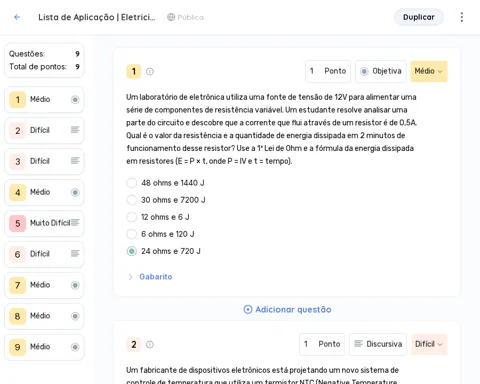Click the globe Pública visibility icon

point(171,17)
